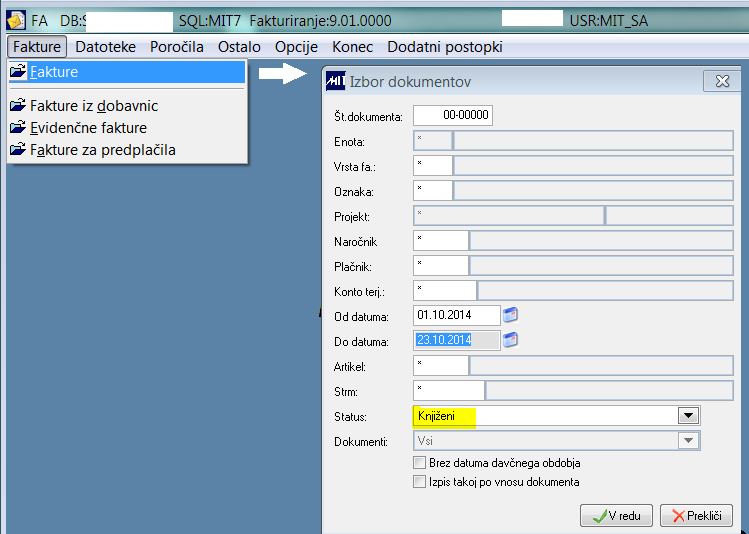
Task: Confirm with the V redu button
Action: coord(616,515)
